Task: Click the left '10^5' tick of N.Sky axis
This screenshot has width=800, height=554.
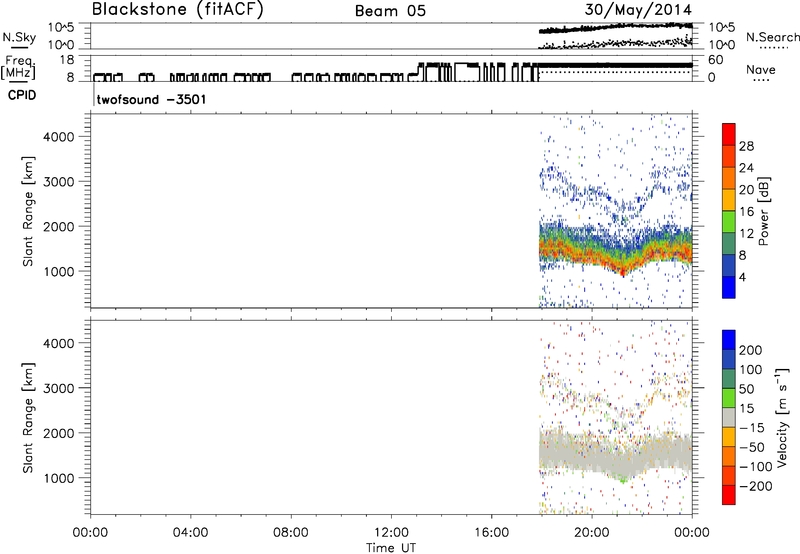Action: (61, 27)
